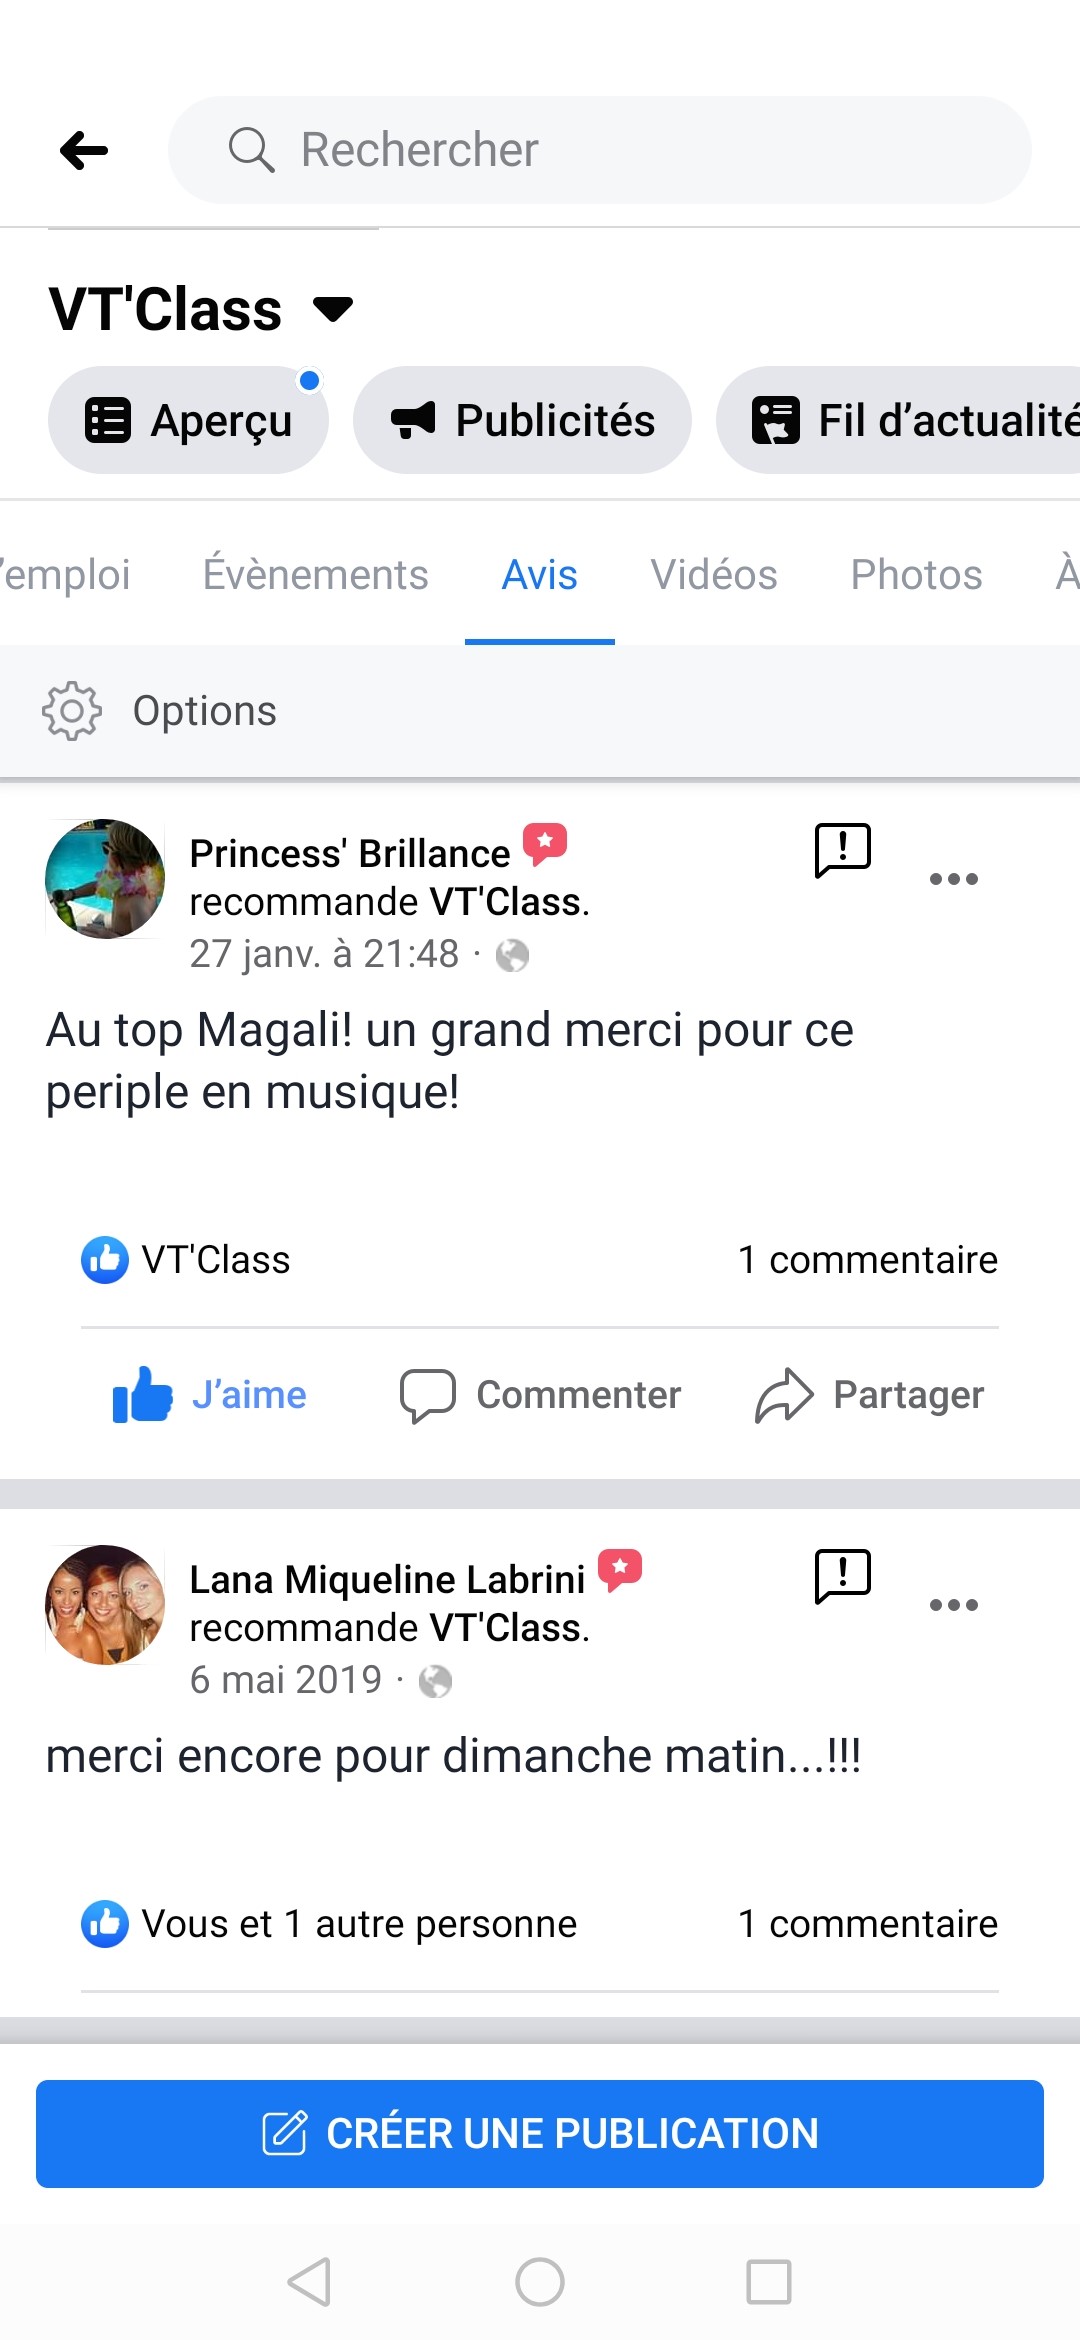Open review Options gear
This screenshot has height=2340, width=1080.
72,711
